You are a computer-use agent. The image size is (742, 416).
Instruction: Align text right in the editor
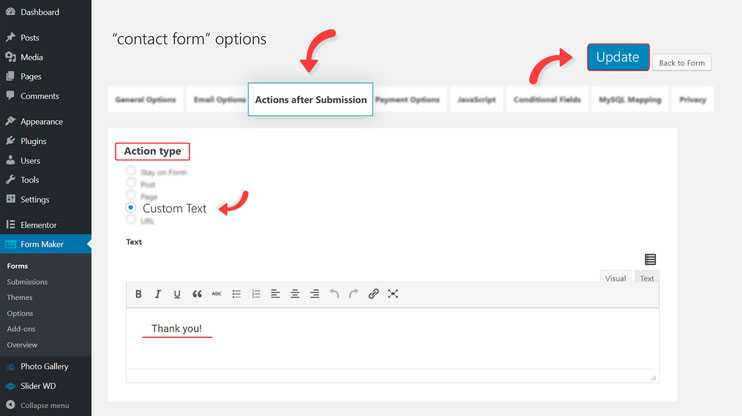(x=314, y=294)
